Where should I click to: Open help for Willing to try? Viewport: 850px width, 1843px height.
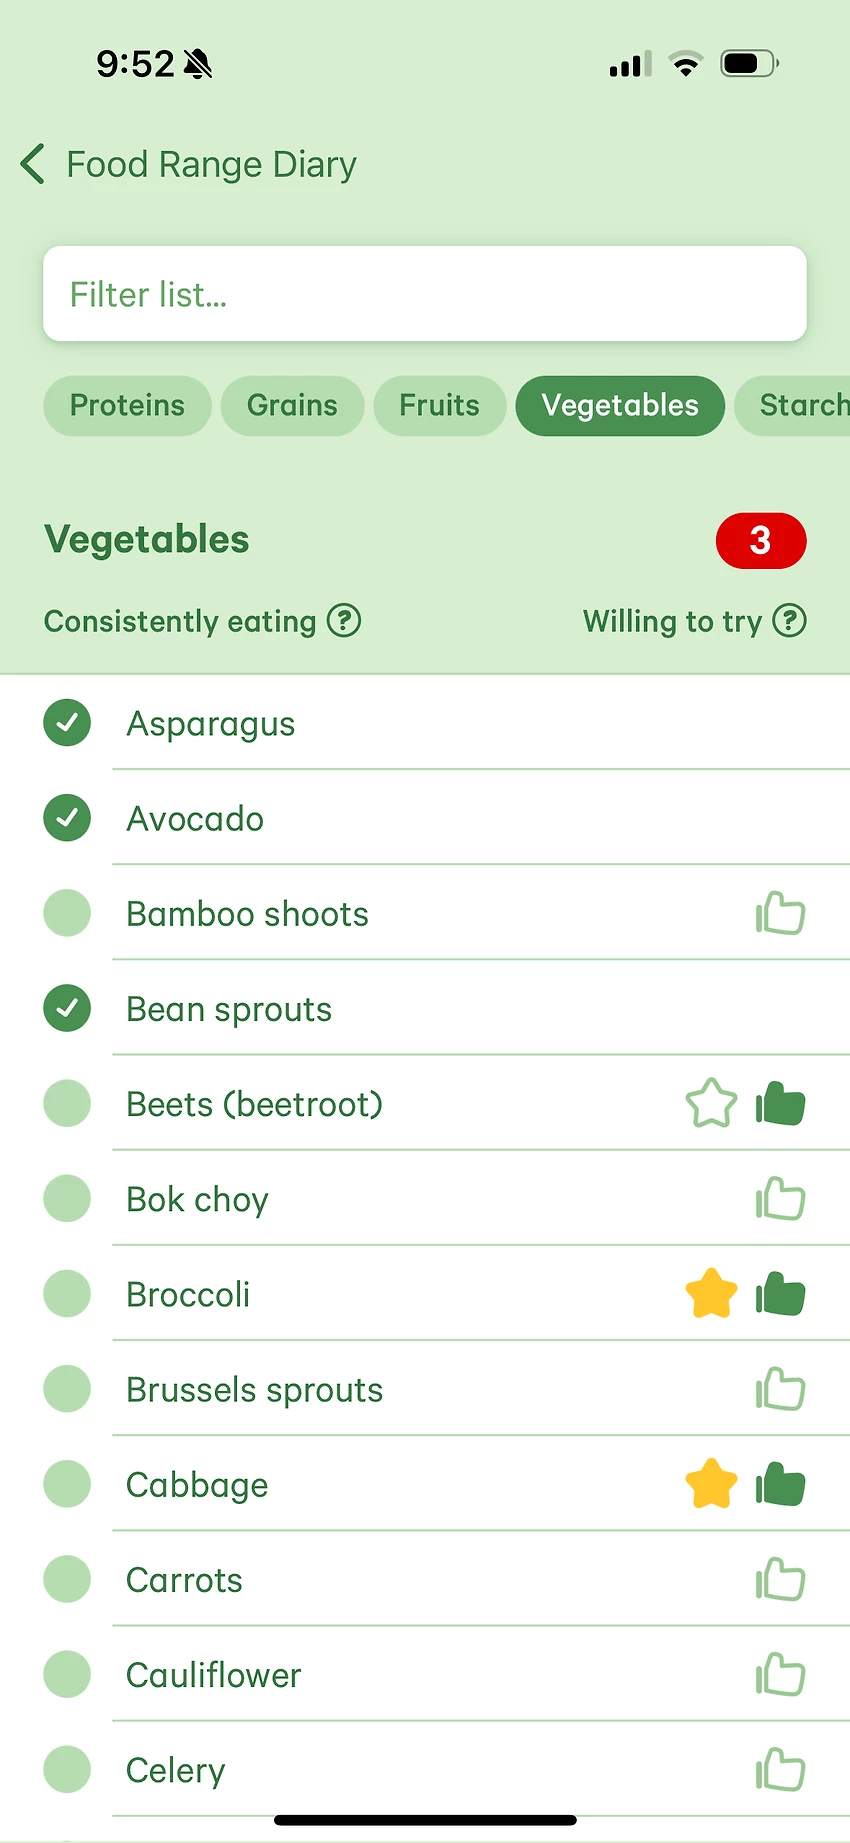click(x=789, y=621)
